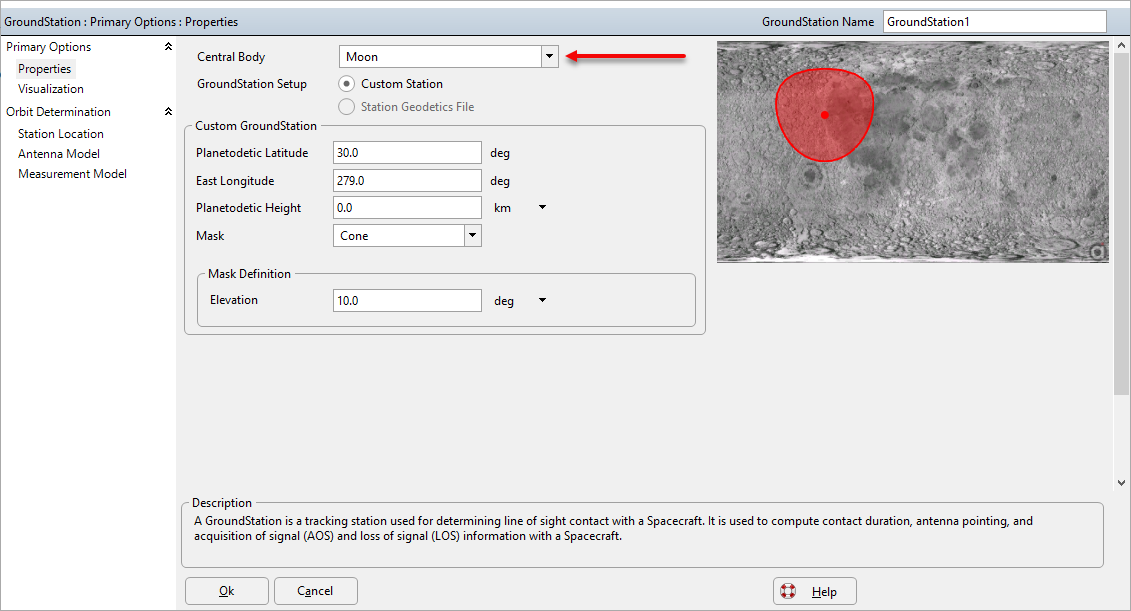
Task: Open the Mask type dropdown showing Cone
Action: 471,235
